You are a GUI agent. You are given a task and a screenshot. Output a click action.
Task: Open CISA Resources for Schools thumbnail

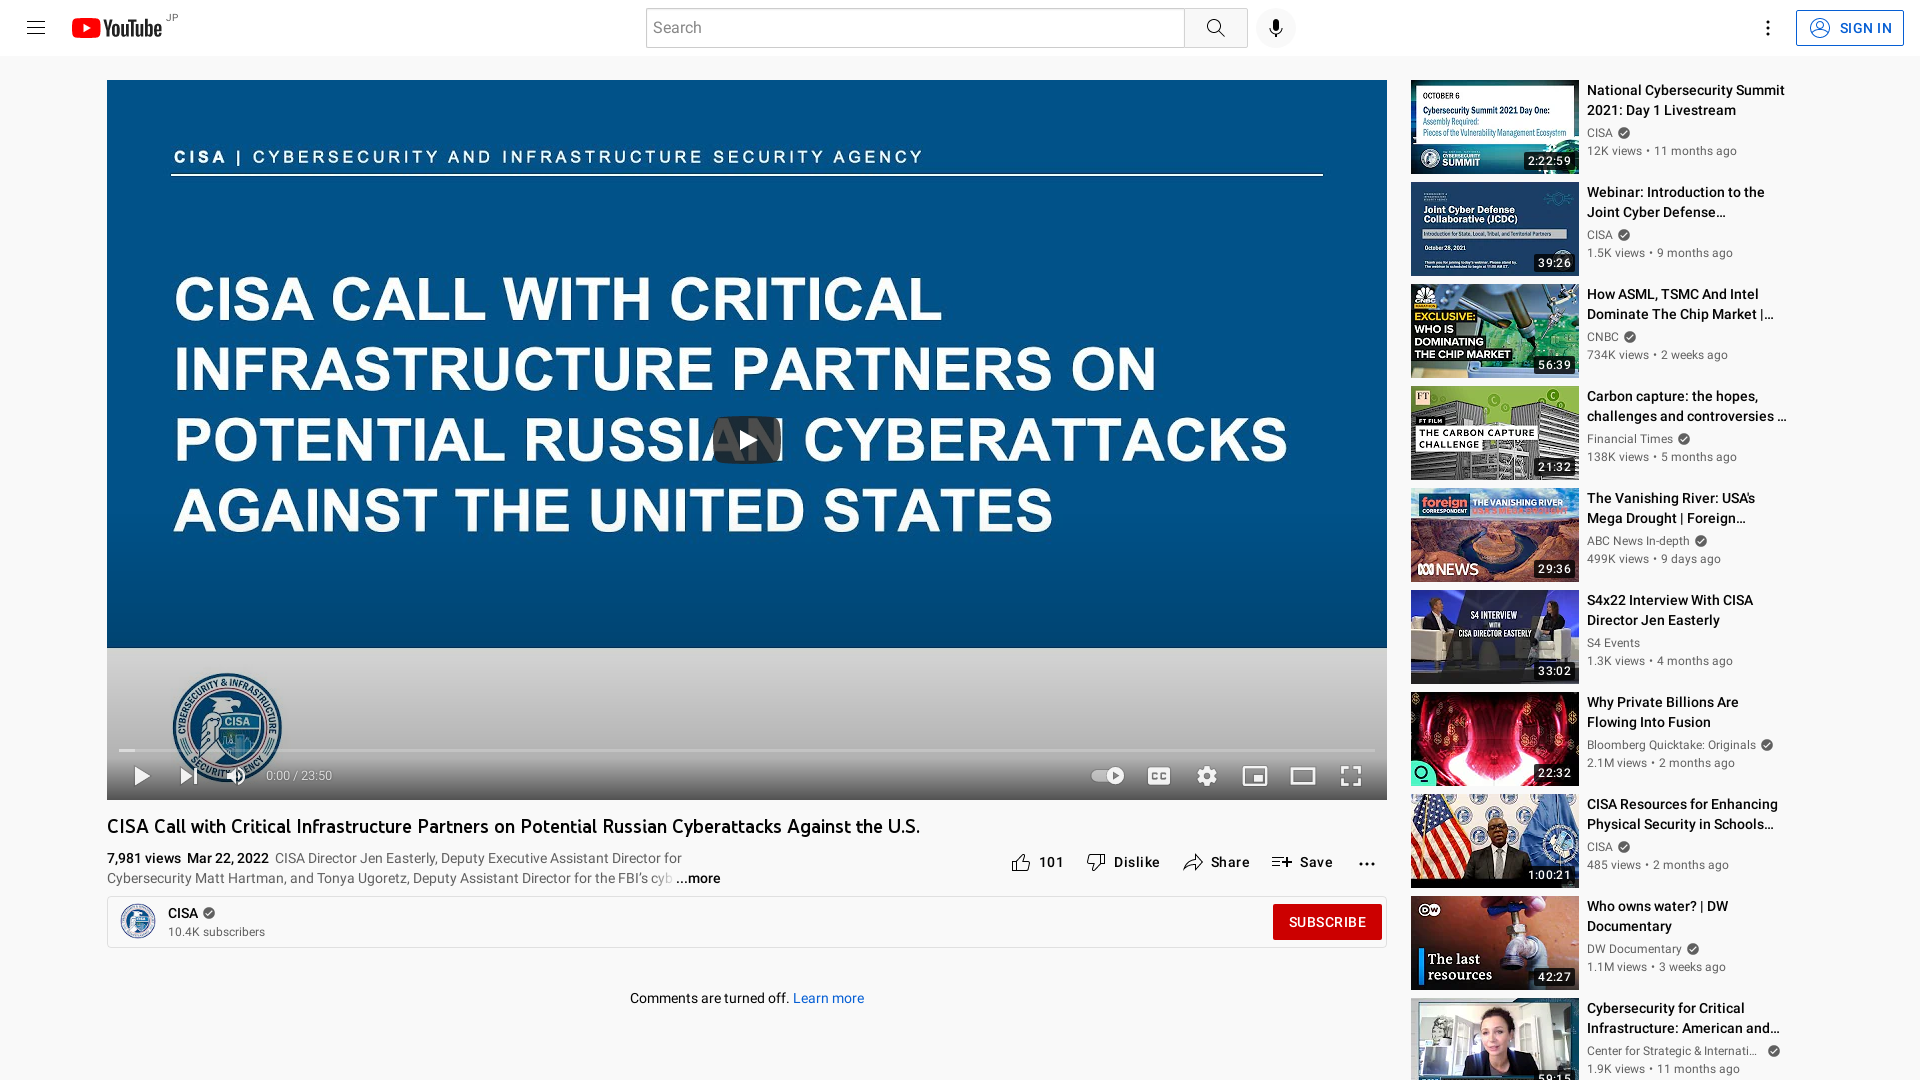(x=1495, y=841)
